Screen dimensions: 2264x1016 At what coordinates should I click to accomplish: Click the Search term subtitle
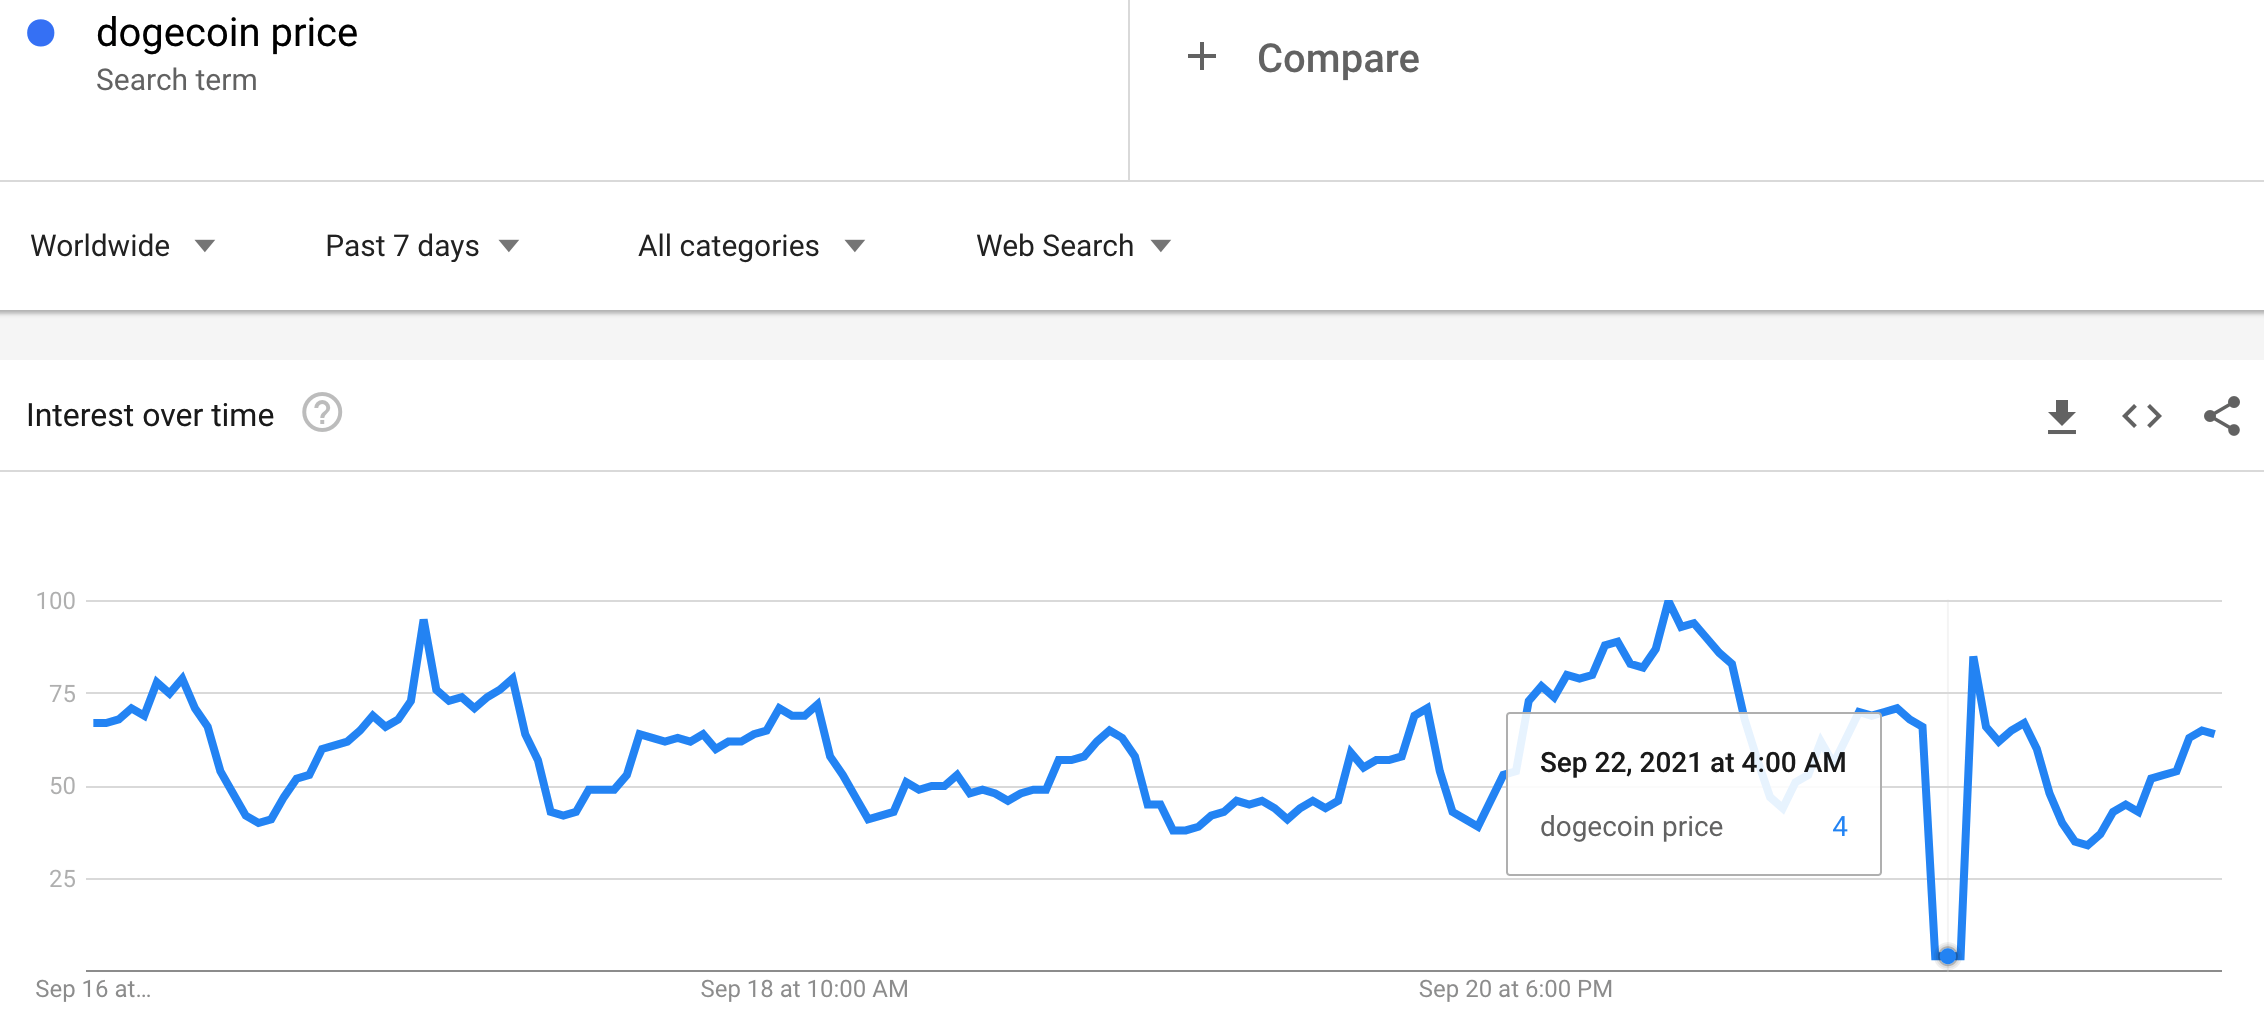point(176,80)
